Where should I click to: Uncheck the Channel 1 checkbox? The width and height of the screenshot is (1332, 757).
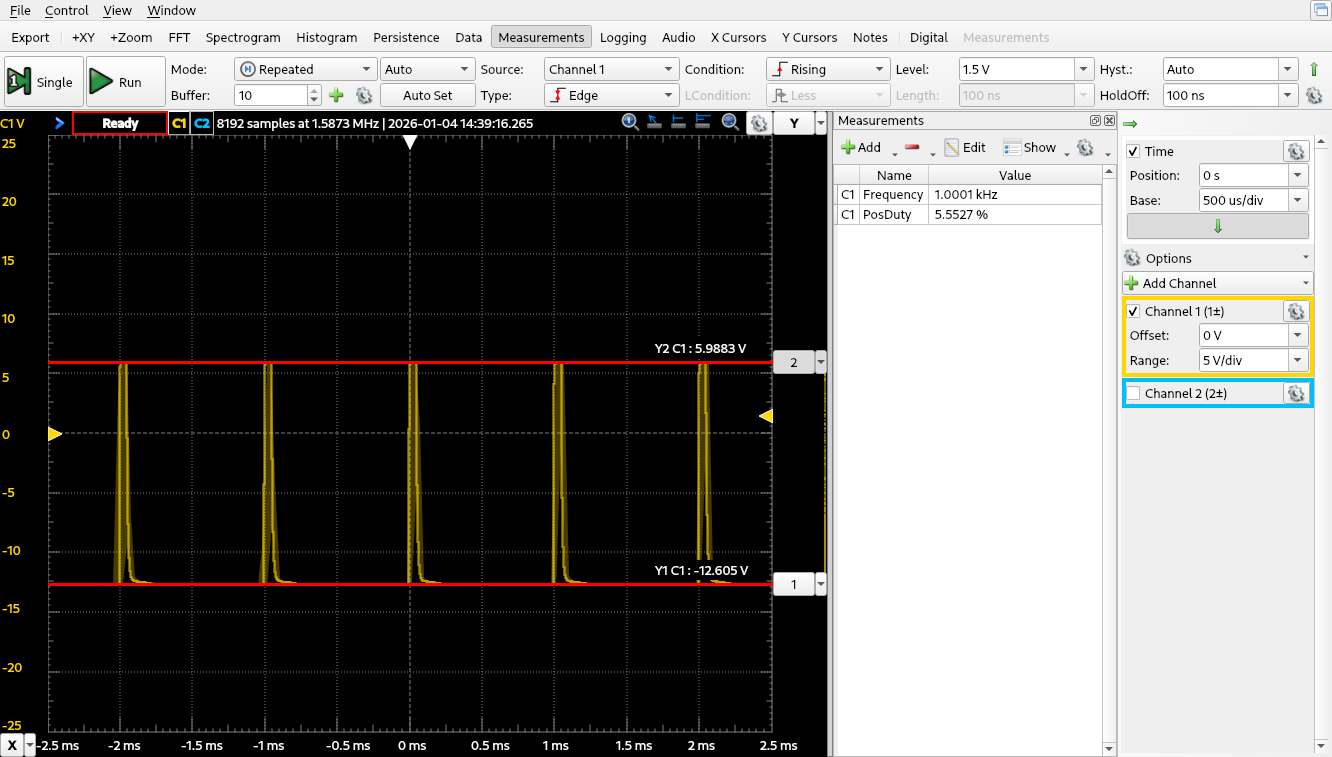[x=1133, y=311]
